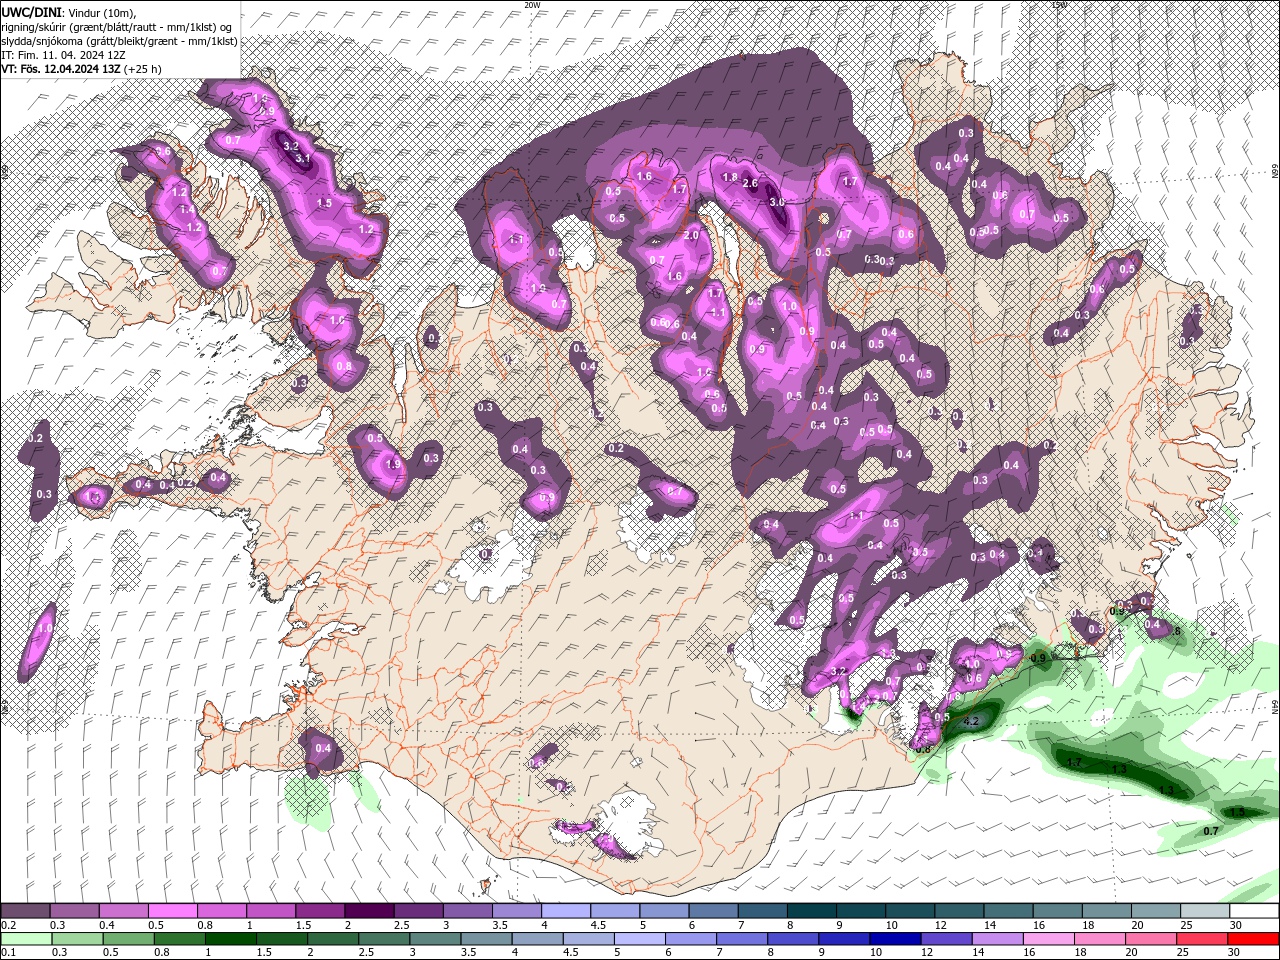Click the '15W' longitude label at the top
This screenshot has height=960, width=1280.
(x=1060, y=5)
